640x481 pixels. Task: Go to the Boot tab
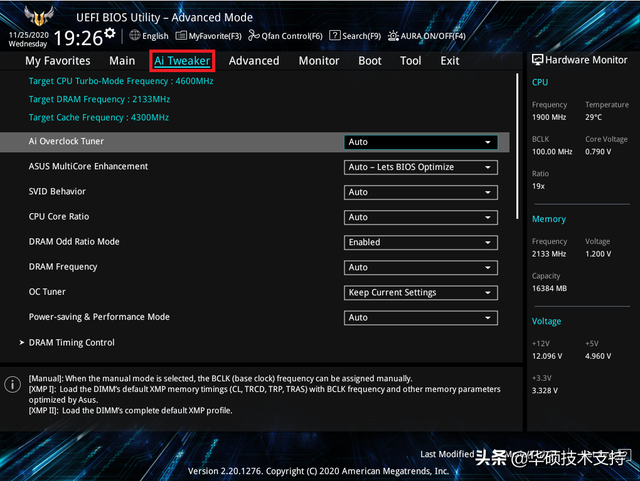[x=370, y=61]
